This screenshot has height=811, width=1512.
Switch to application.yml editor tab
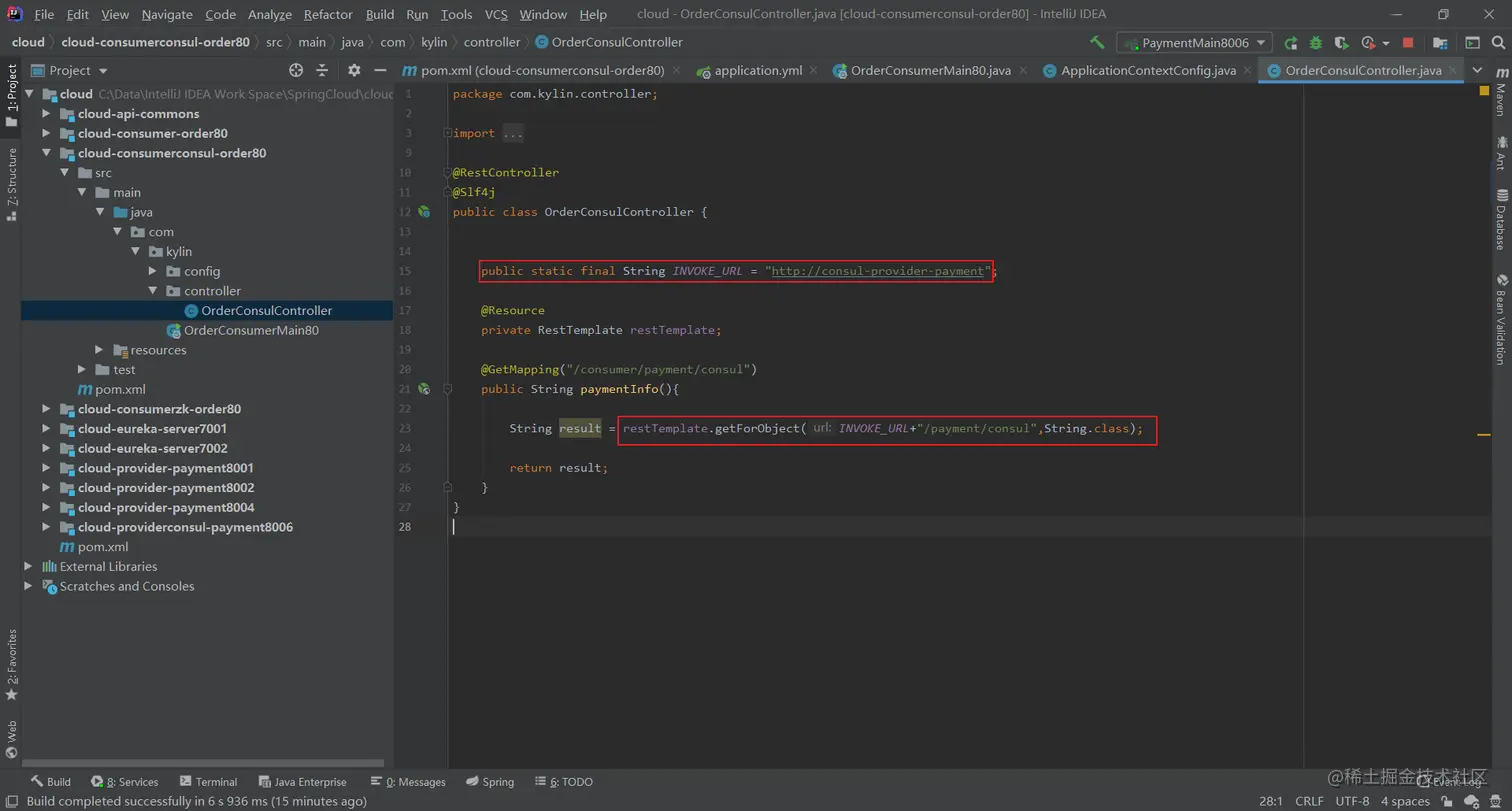[x=758, y=71]
